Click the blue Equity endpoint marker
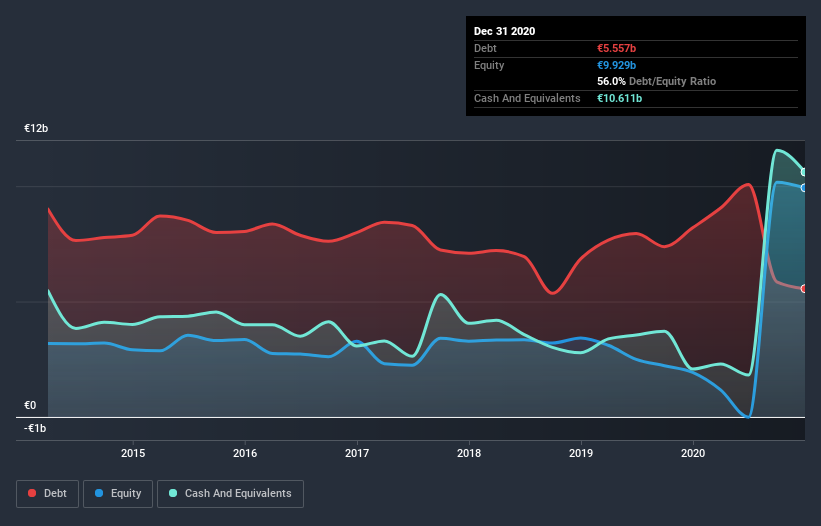The image size is (821, 526). click(804, 188)
